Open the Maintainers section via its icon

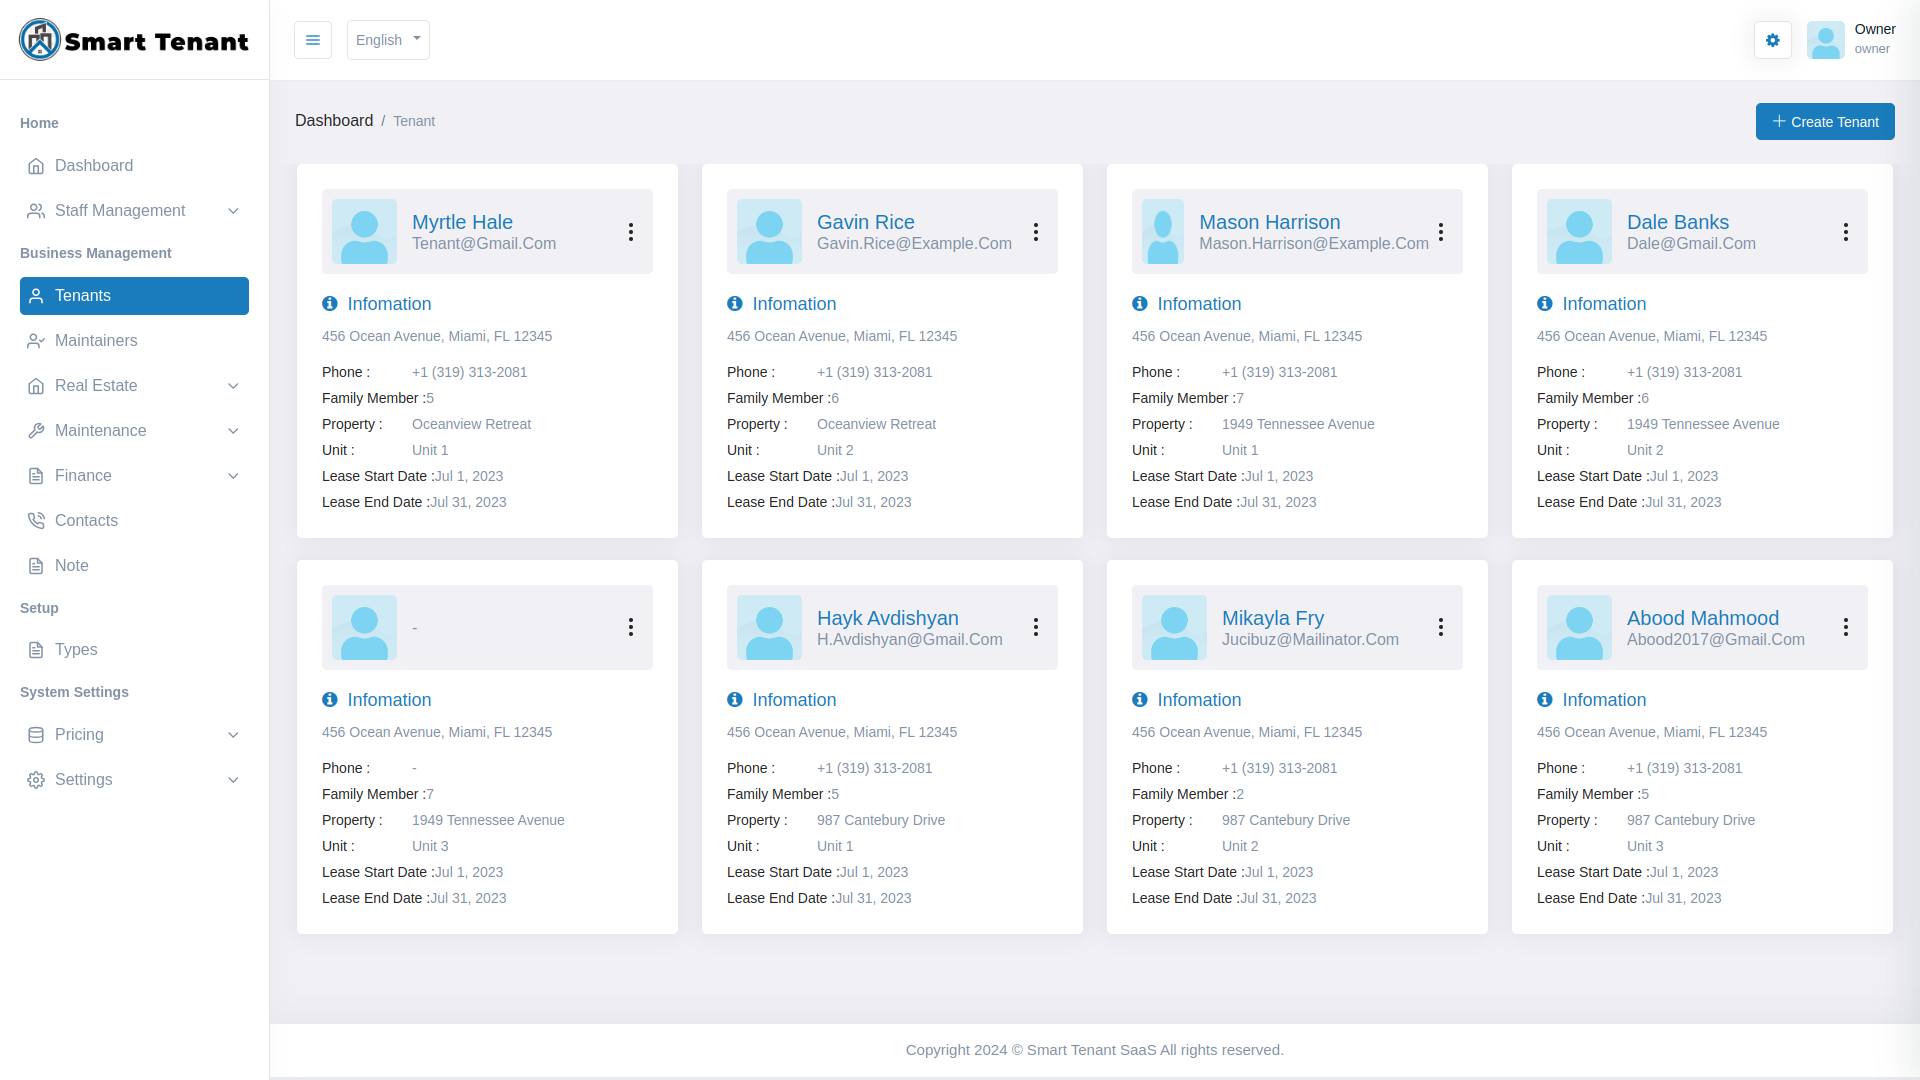[36, 341]
